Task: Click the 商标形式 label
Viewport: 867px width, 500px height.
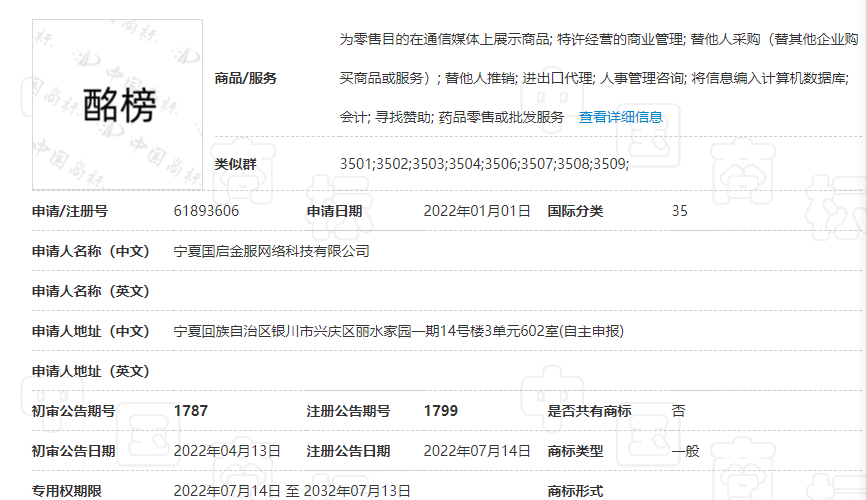Action: 575,491
